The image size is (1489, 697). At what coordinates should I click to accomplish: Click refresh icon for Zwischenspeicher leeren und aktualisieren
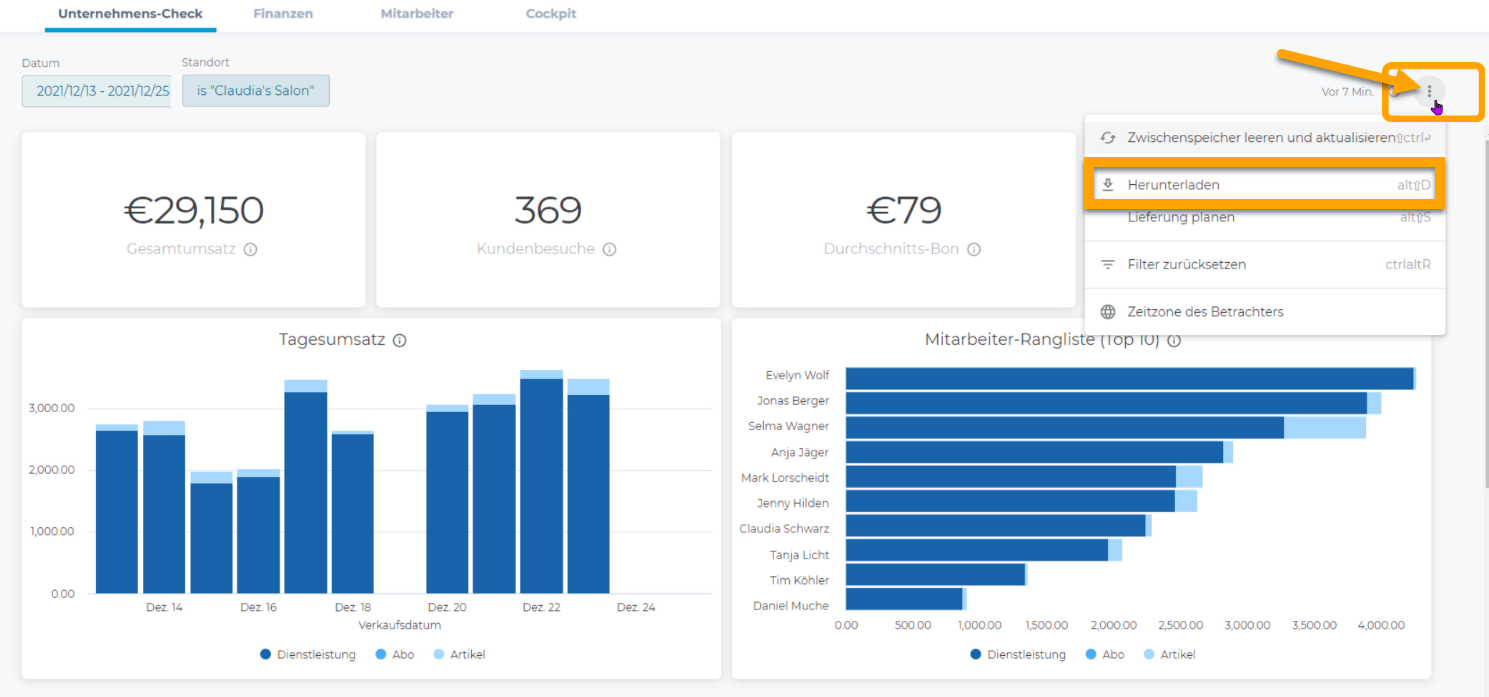tap(1107, 138)
